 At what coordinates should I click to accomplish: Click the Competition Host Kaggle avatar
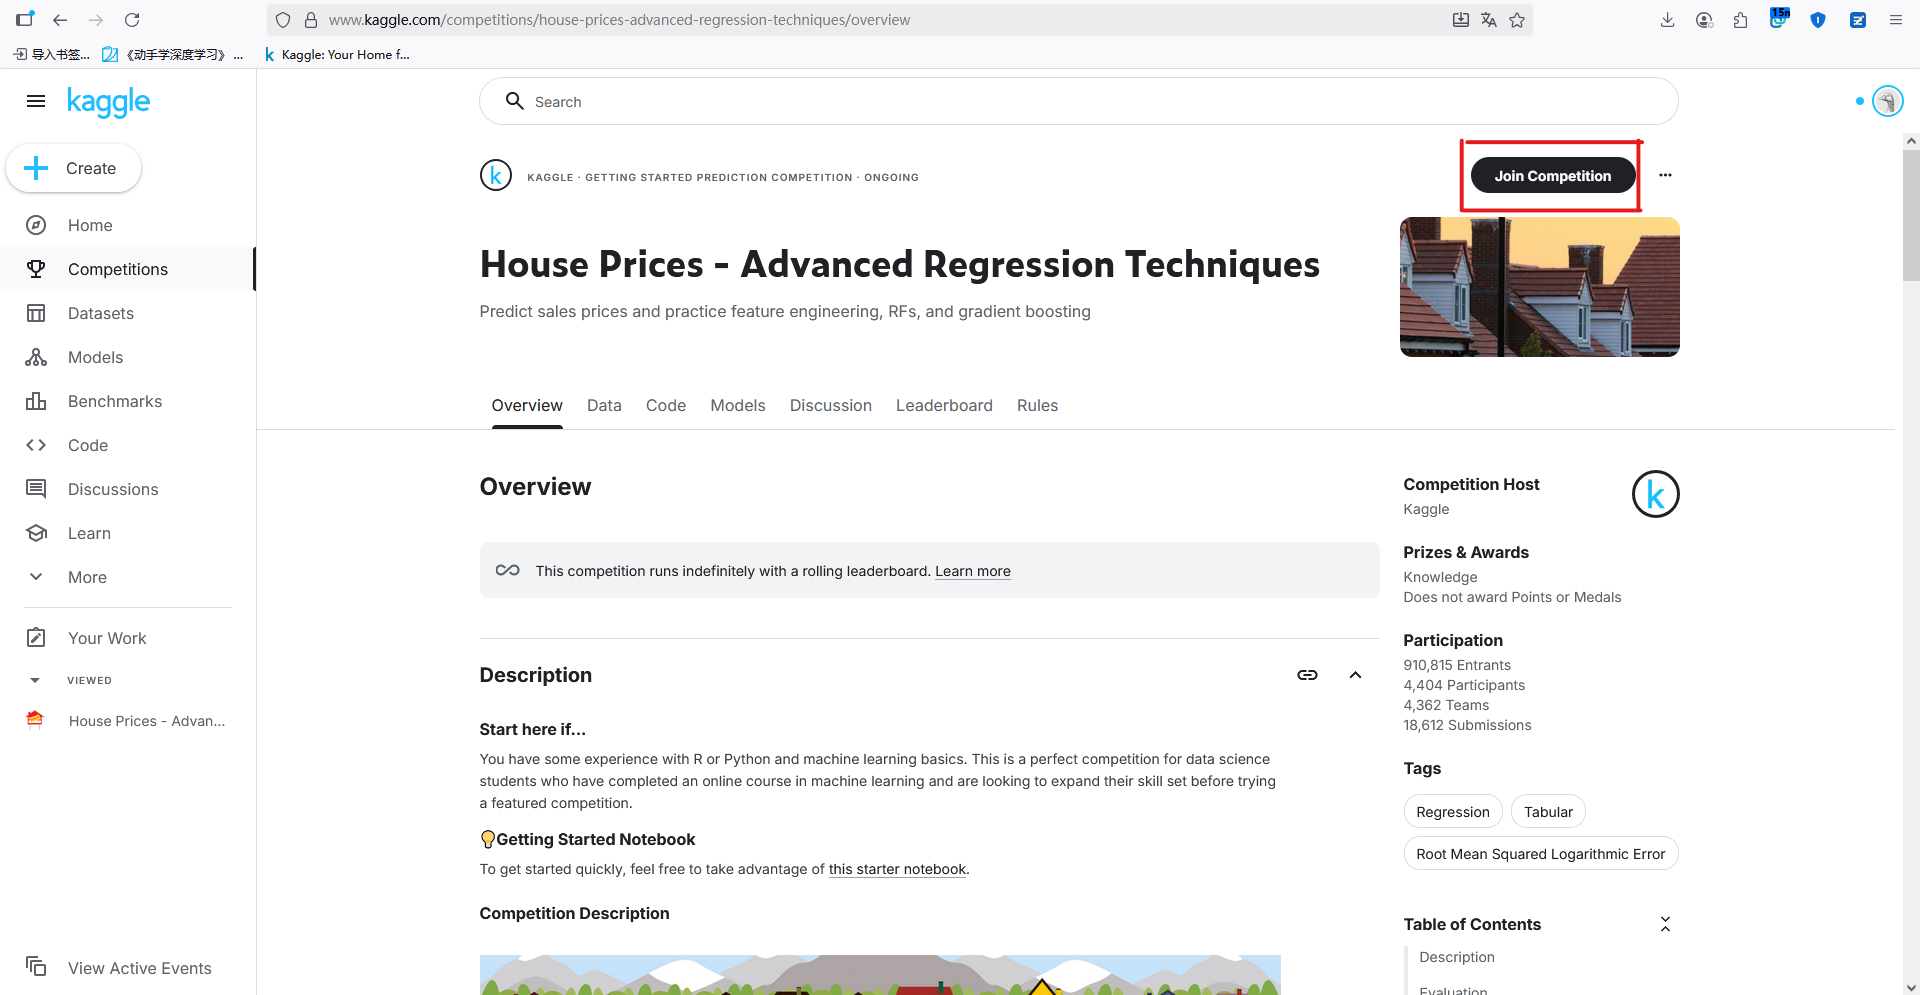(x=1656, y=495)
